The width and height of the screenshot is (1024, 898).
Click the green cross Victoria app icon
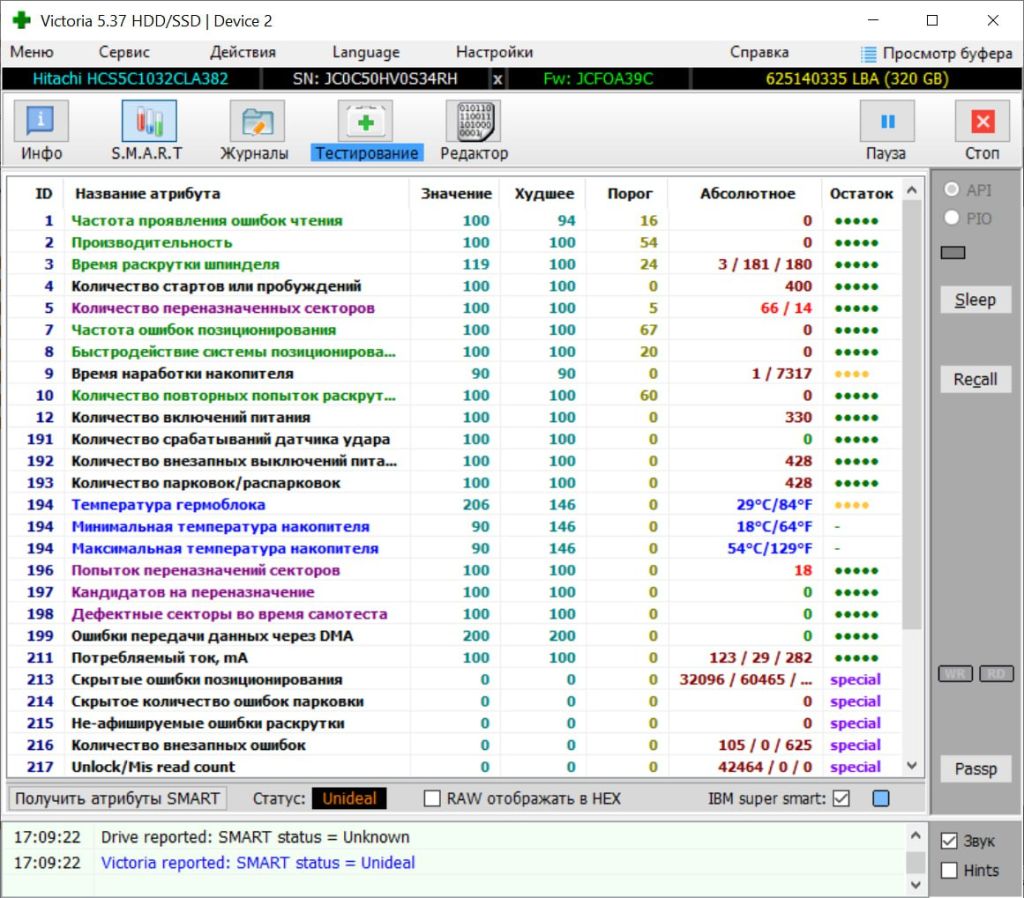point(22,20)
